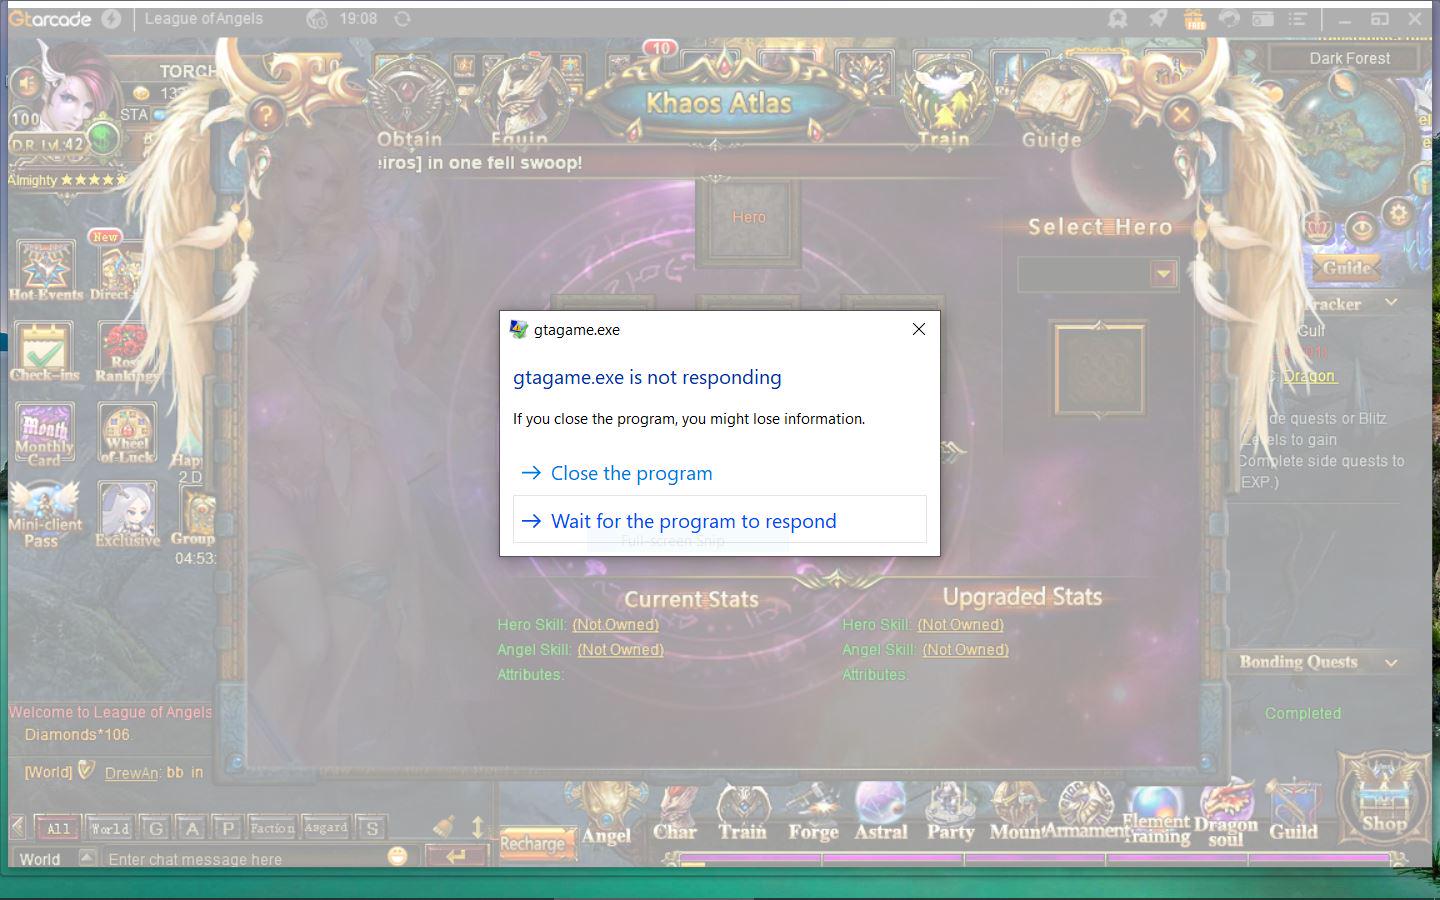Send chat message with enter arrow button

coord(455,856)
